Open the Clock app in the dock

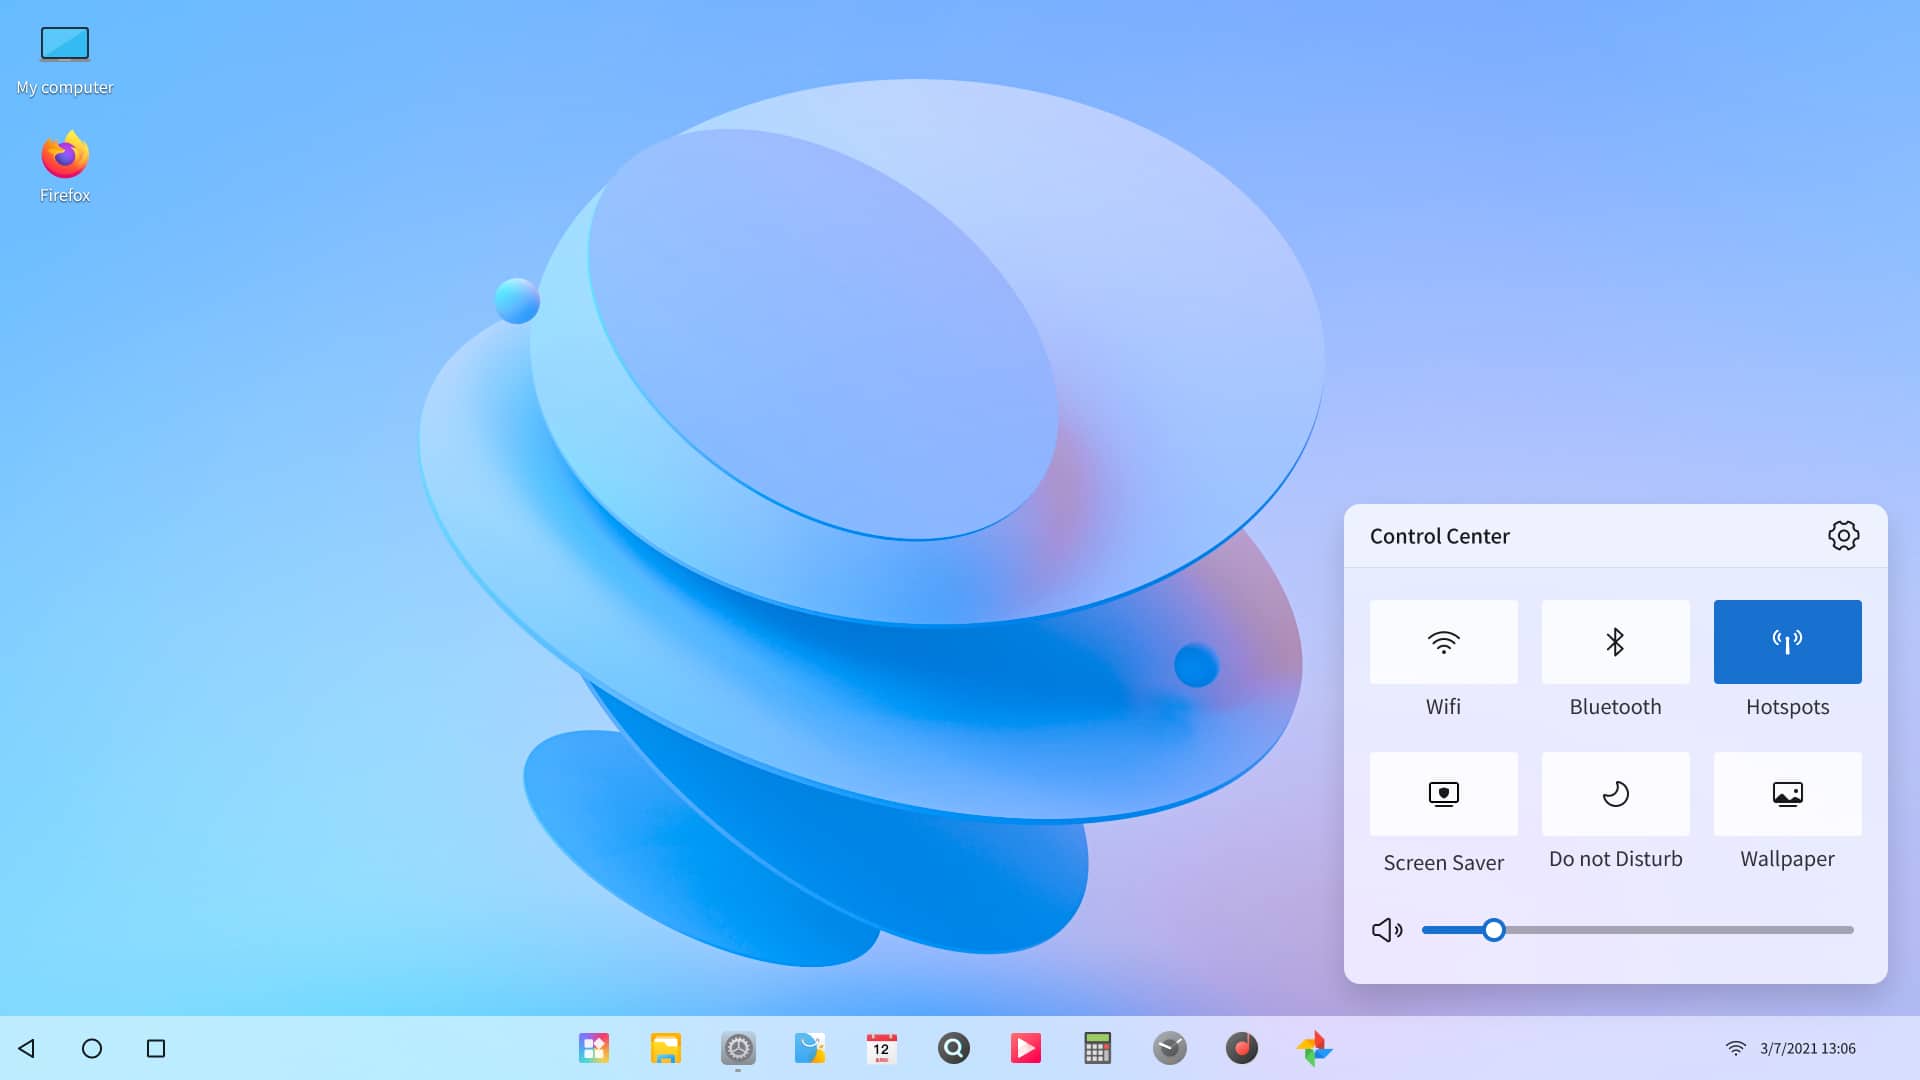coord(1170,1048)
